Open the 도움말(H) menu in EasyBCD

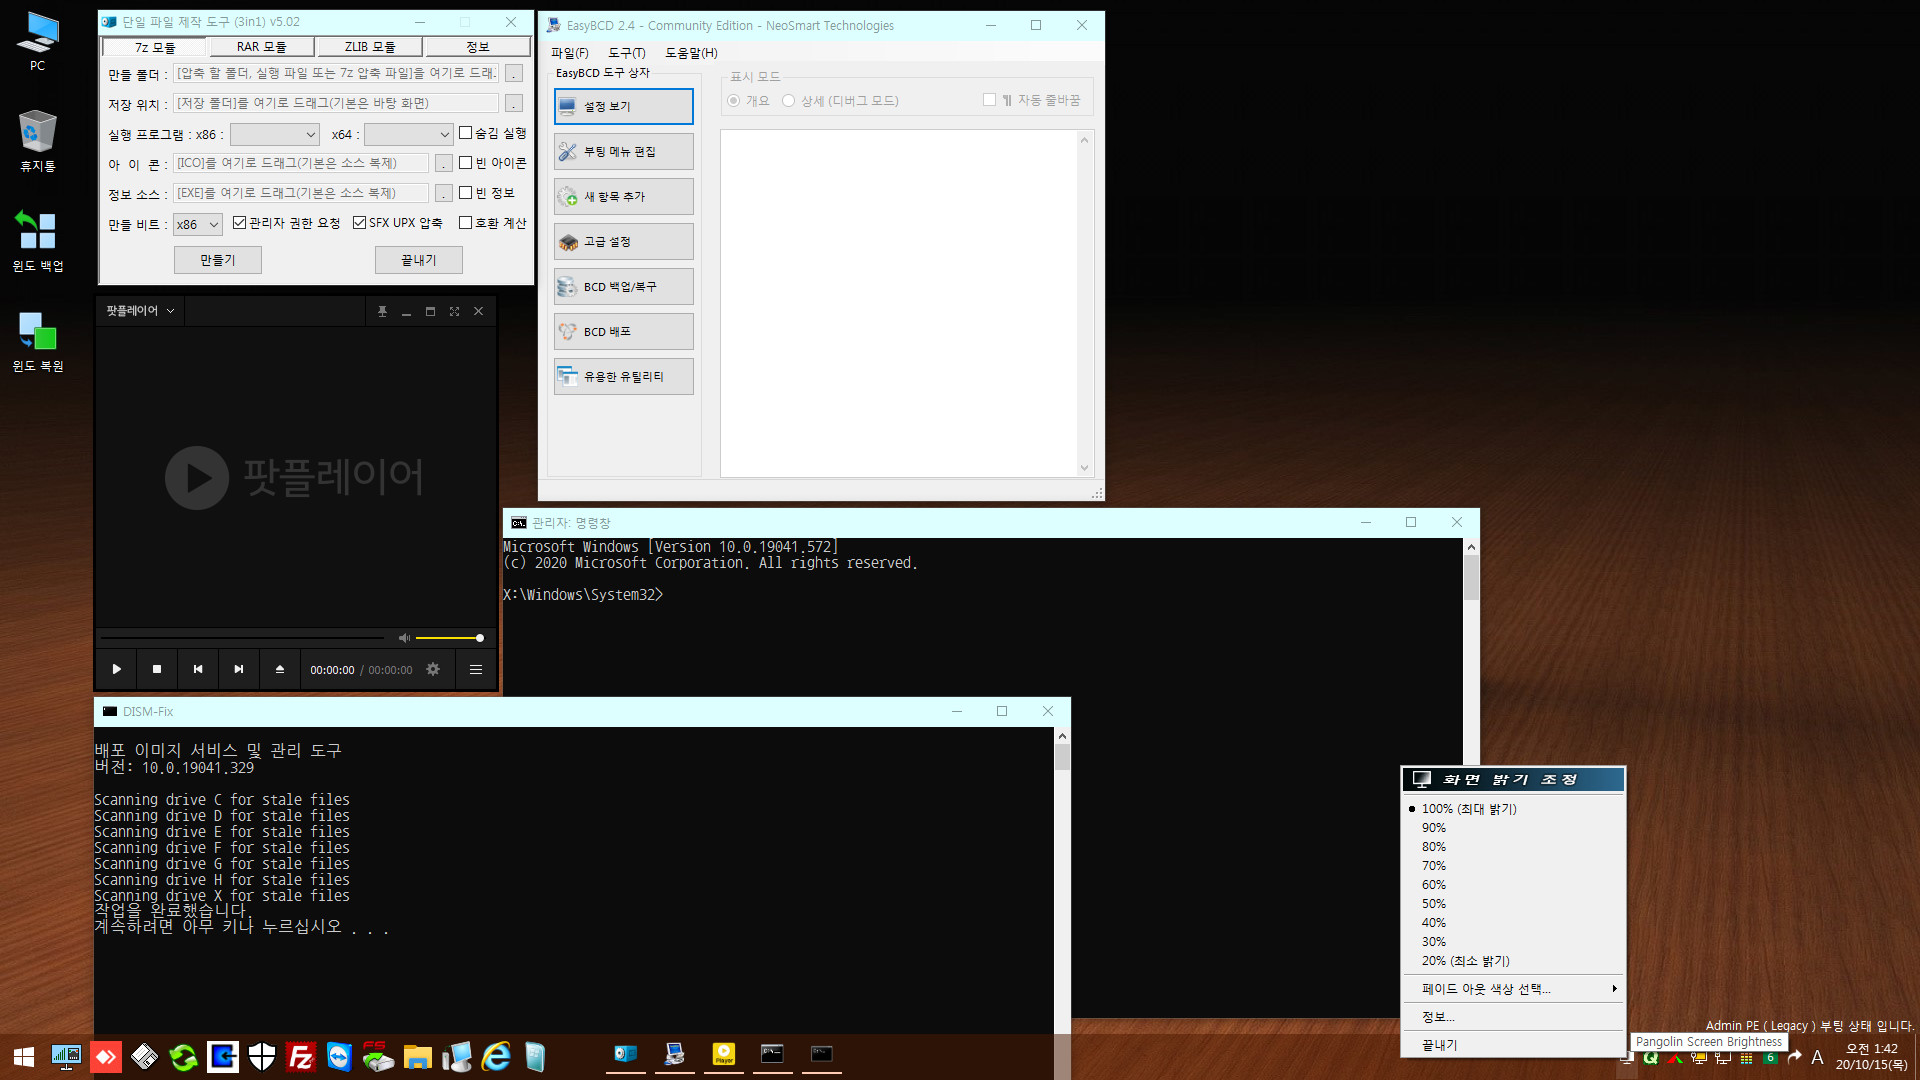coord(691,53)
